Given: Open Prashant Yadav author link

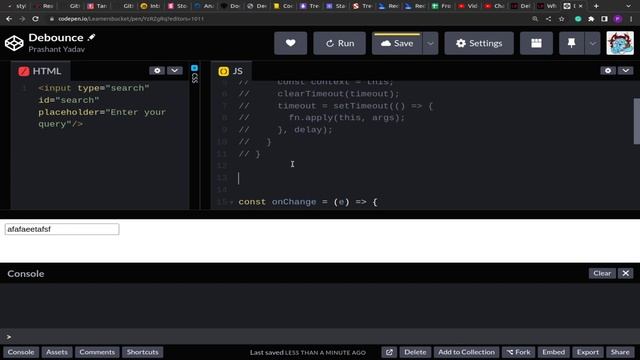Looking at the screenshot, I should 57,49.
